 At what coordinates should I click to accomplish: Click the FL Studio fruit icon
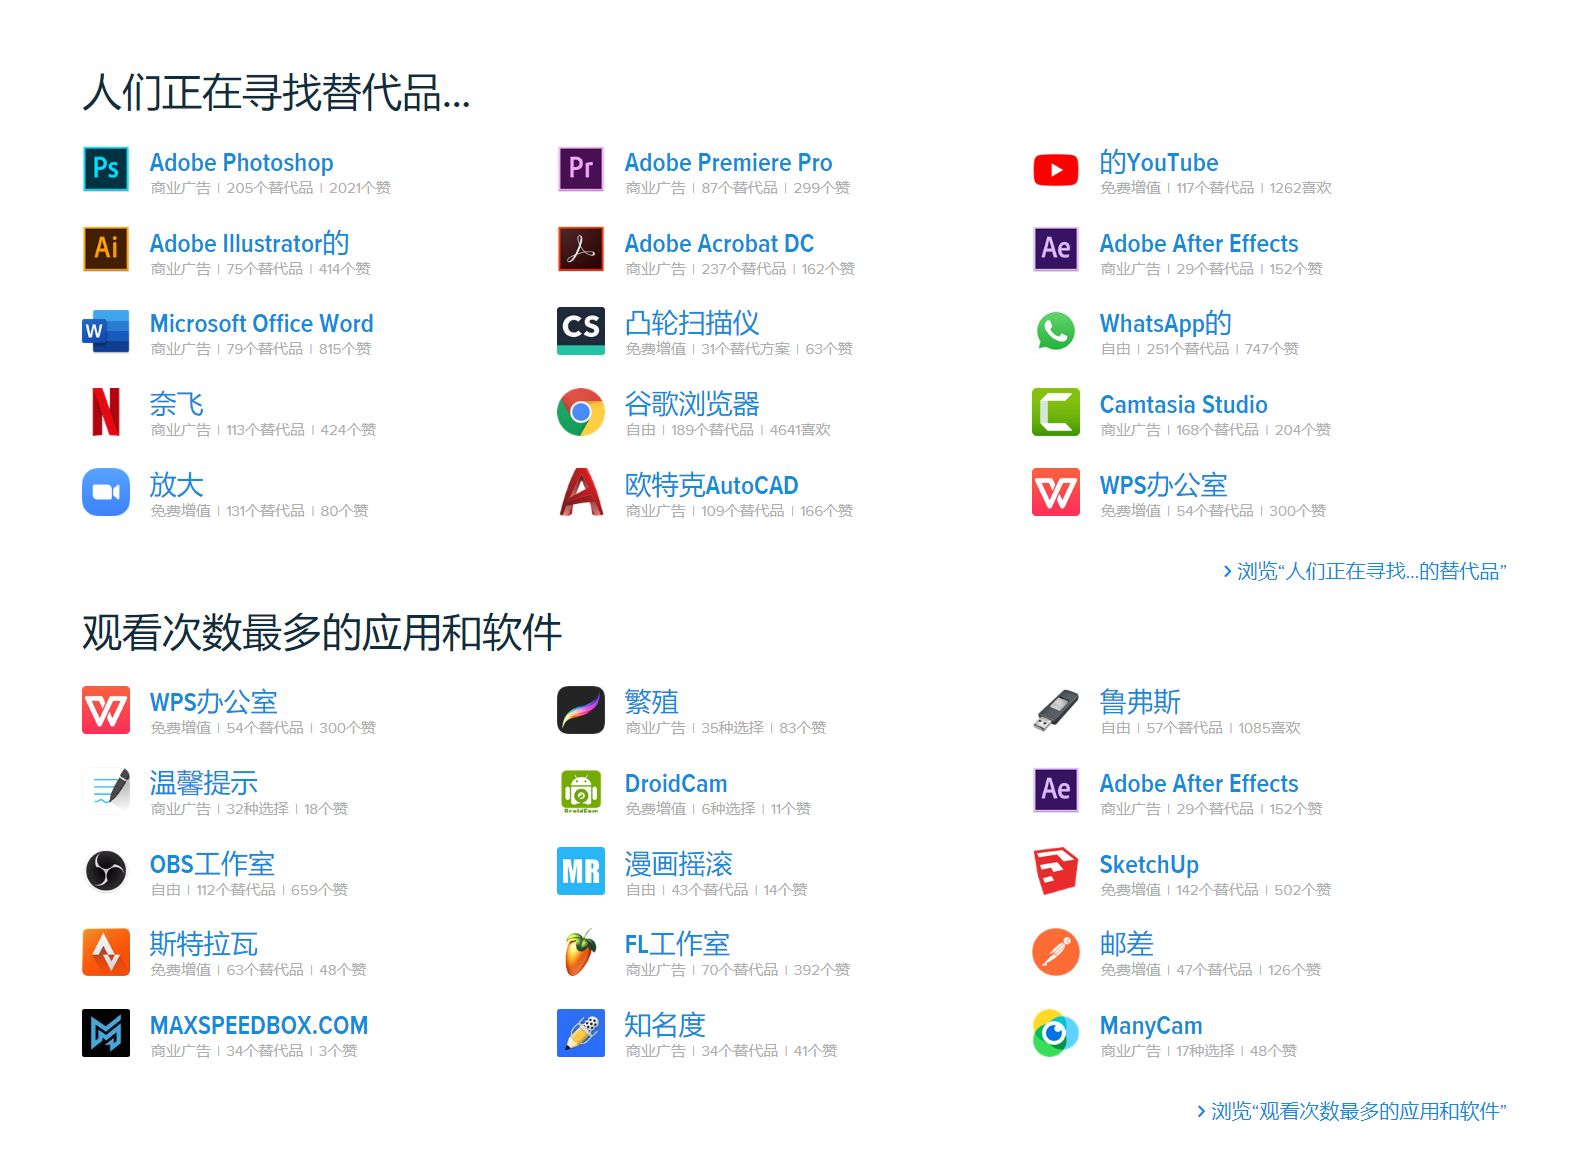click(x=581, y=952)
